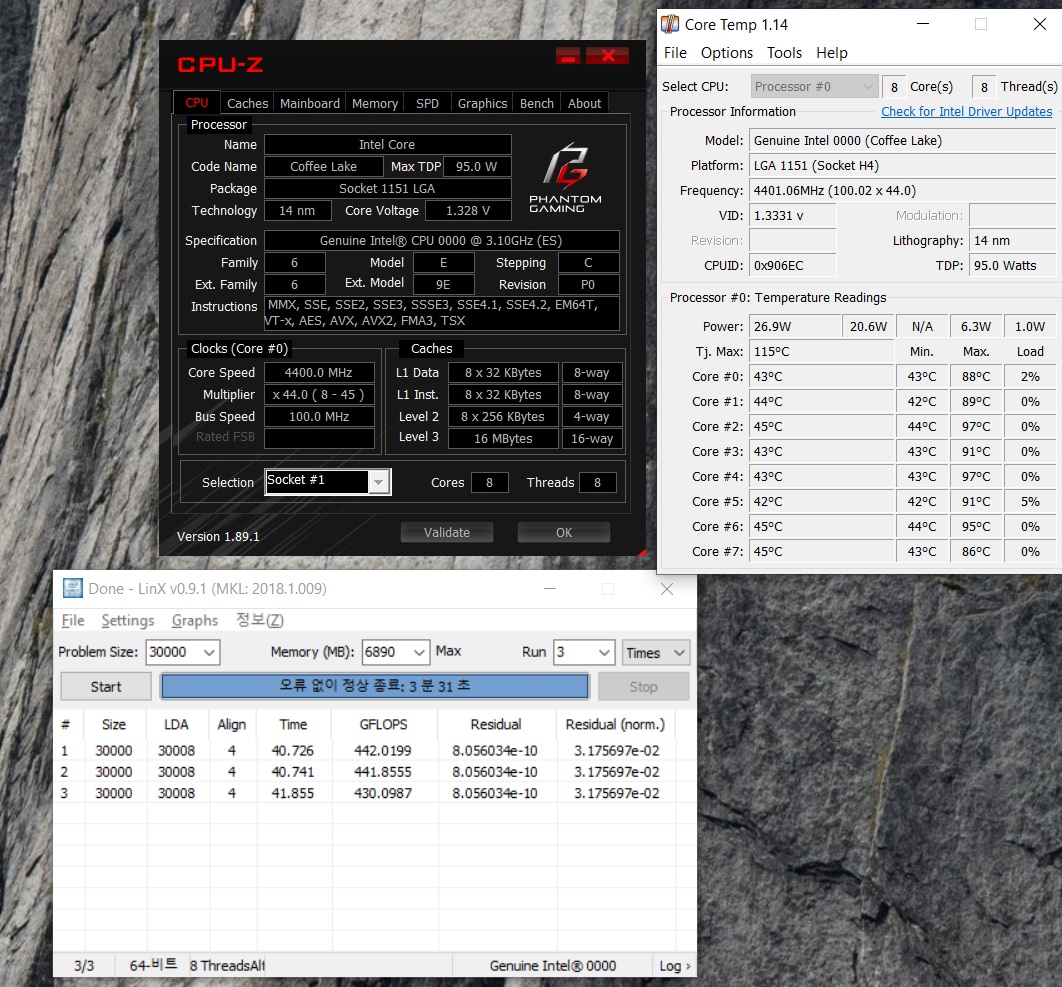Expand the Log panel in LinX status bar
Screen dimensions: 1062x987
(675, 965)
